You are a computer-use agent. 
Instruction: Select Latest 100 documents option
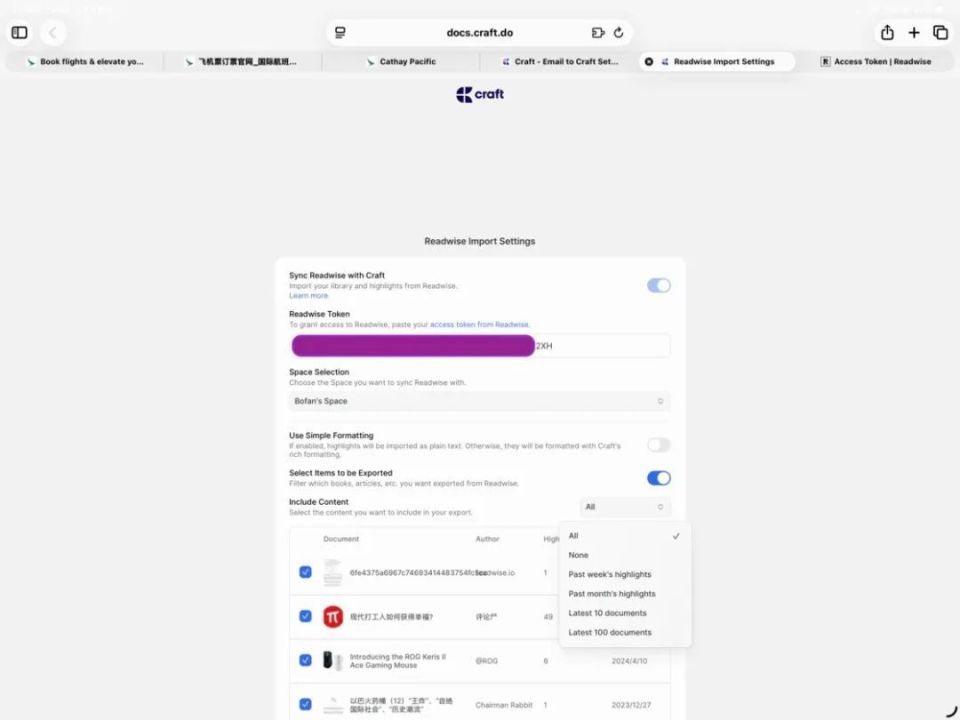(x=625, y=632)
